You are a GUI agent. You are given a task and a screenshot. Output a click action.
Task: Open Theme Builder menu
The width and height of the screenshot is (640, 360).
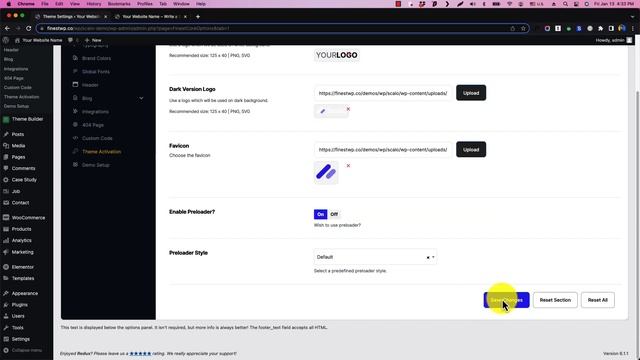tap(27, 119)
